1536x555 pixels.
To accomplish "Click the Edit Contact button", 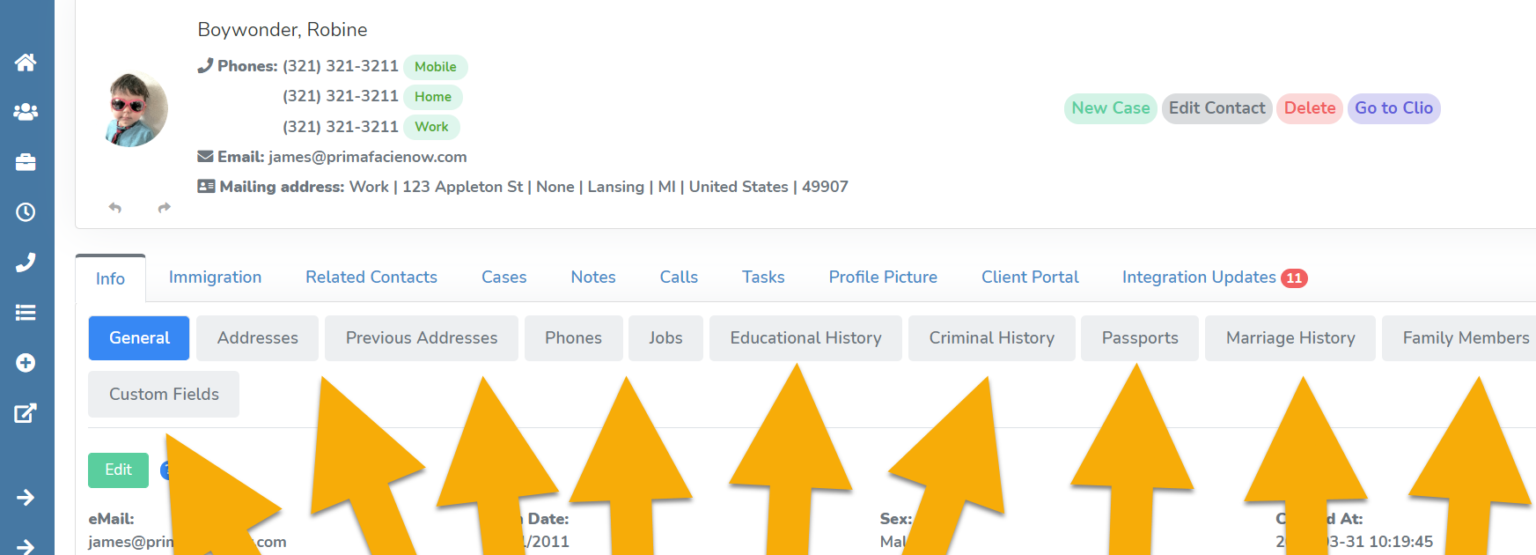I will click(x=1217, y=108).
